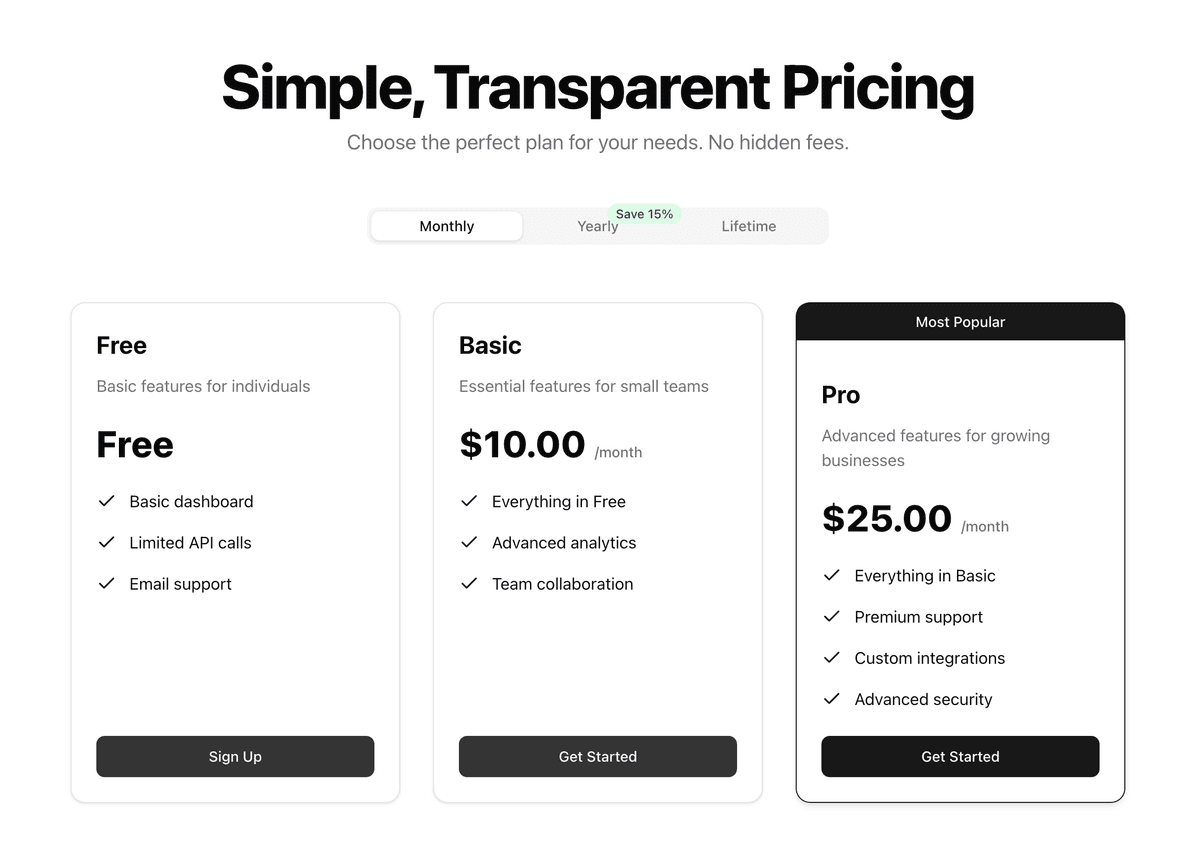The image size is (1200, 860).
Task: Select the Pro plan heading
Action: coord(841,394)
